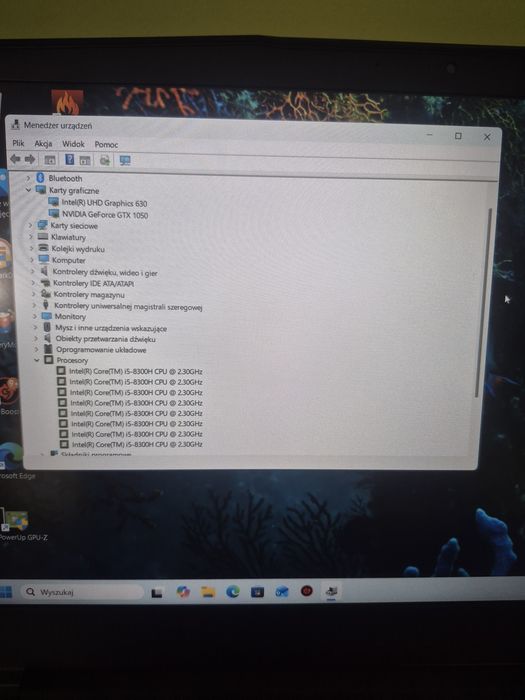Click the Wyszukaj taskbar search box

click(82, 592)
